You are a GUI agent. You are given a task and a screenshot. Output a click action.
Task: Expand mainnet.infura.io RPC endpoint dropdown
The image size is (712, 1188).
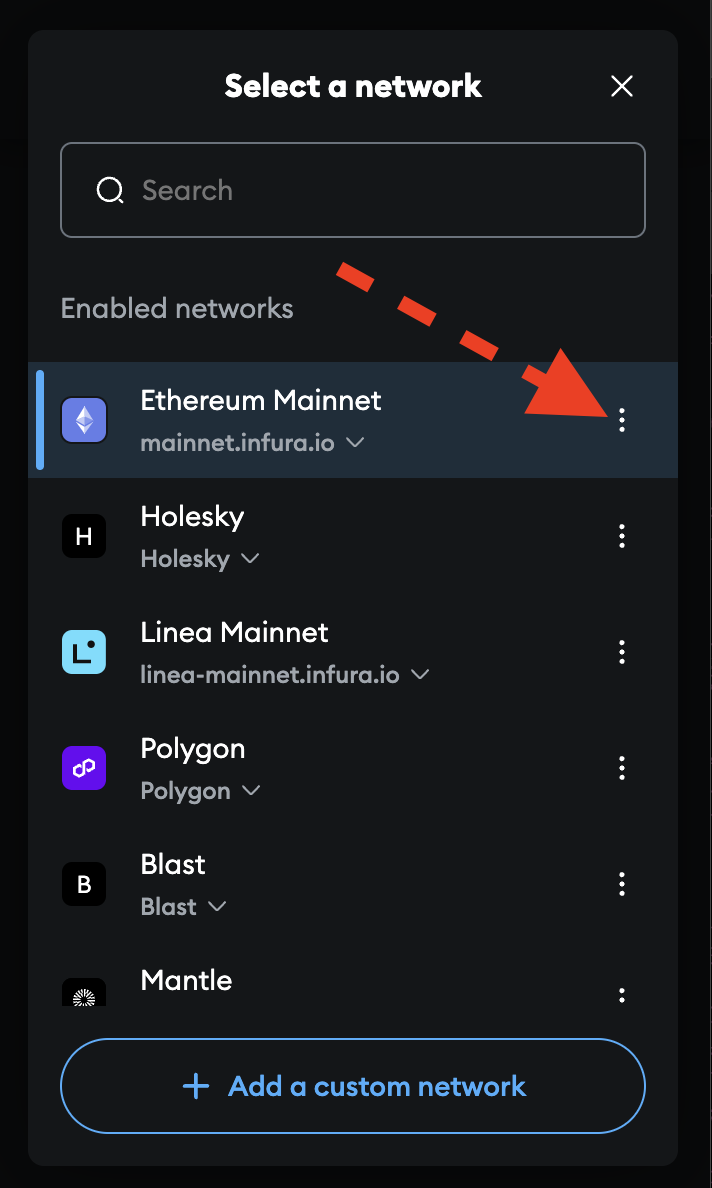coord(354,443)
